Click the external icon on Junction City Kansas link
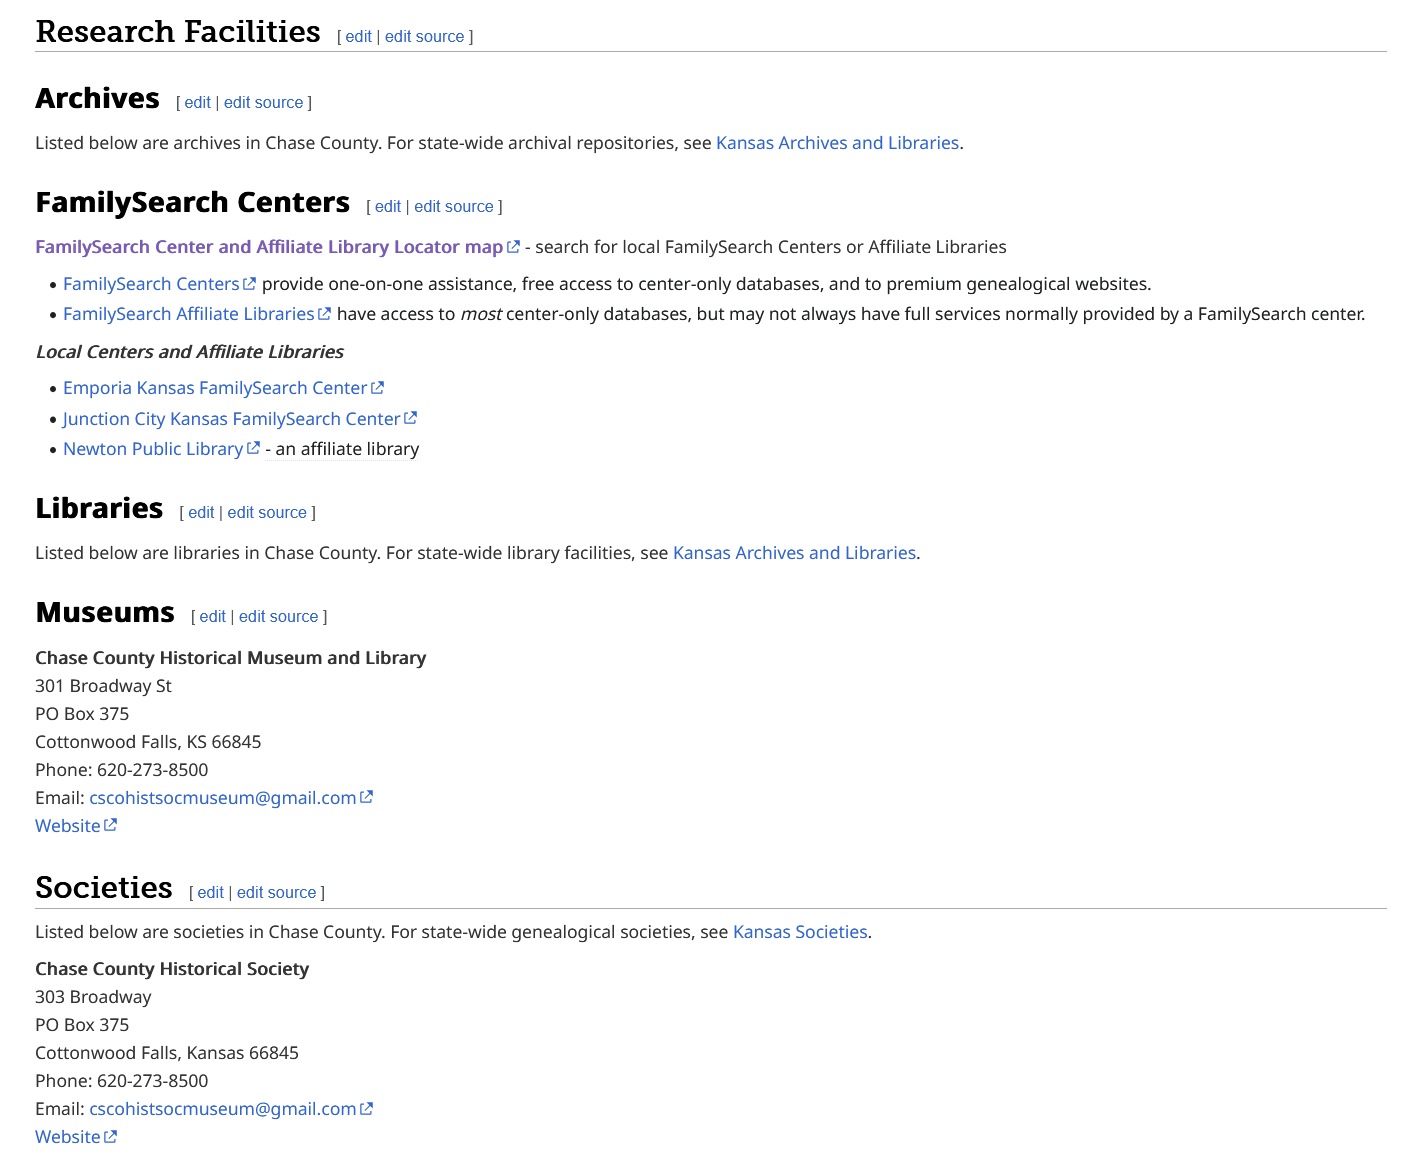1428x1163 pixels. point(411,418)
